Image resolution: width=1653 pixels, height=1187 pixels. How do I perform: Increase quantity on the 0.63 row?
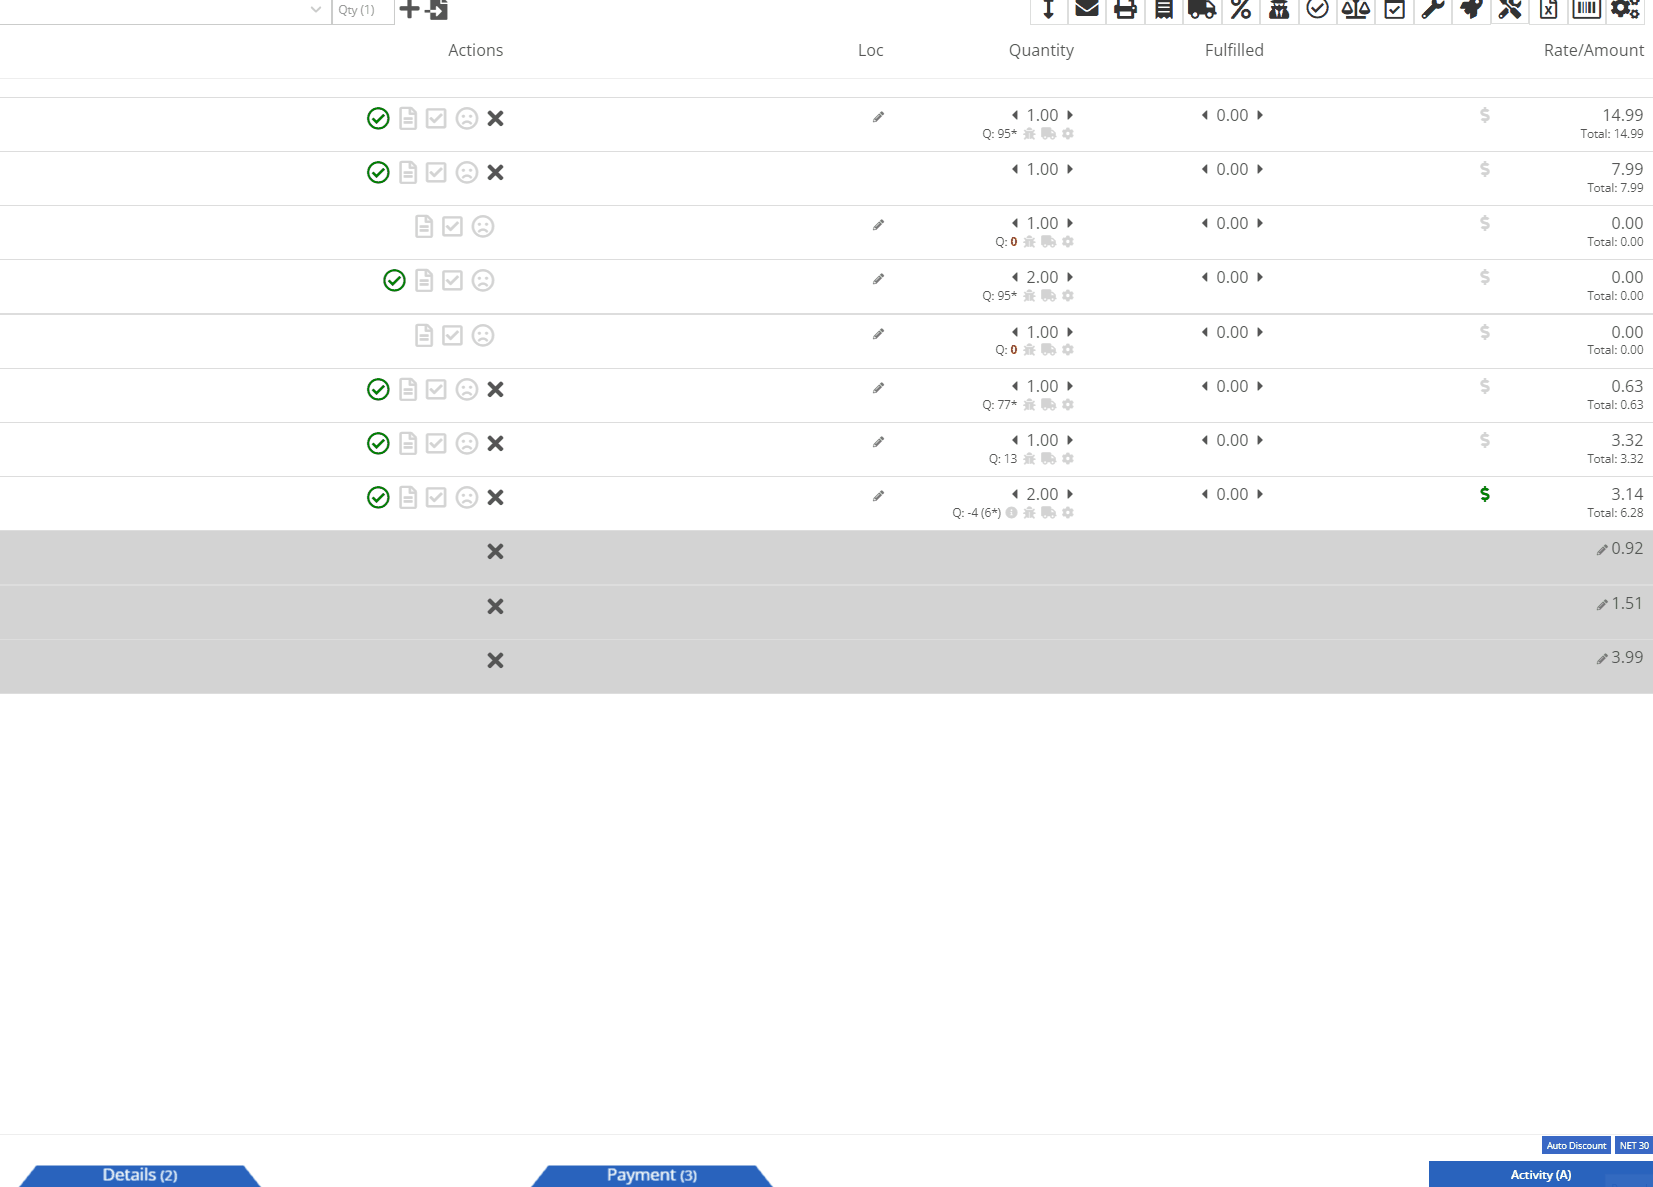coord(1070,386)
